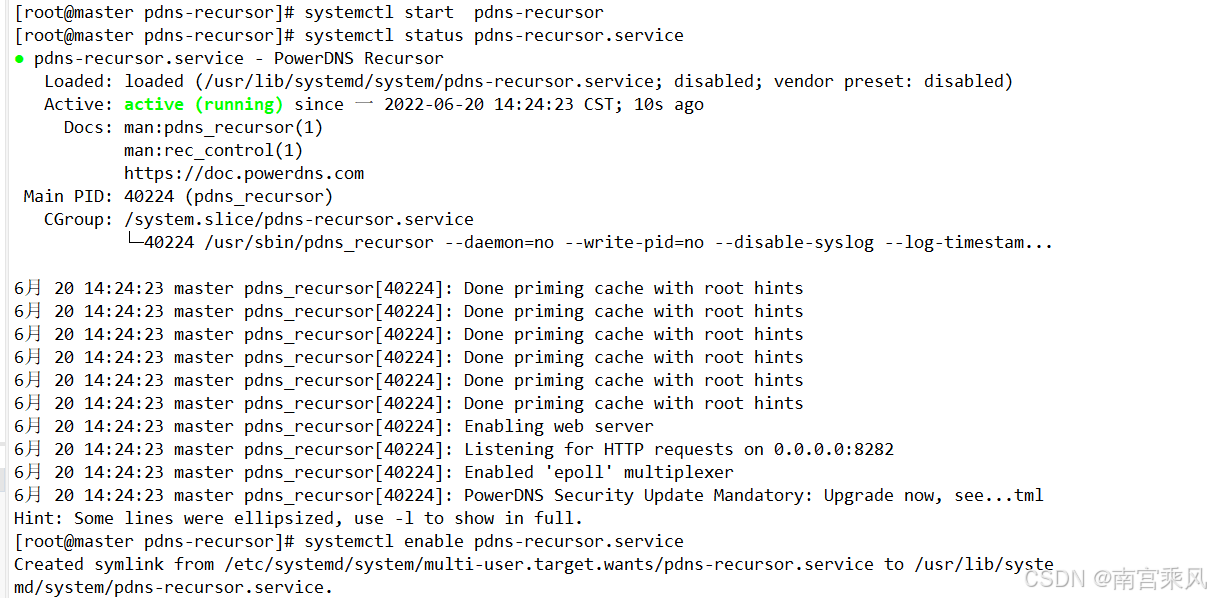Click the 'systemctl enable pdns-recursor.service' command

click(494, 541)
